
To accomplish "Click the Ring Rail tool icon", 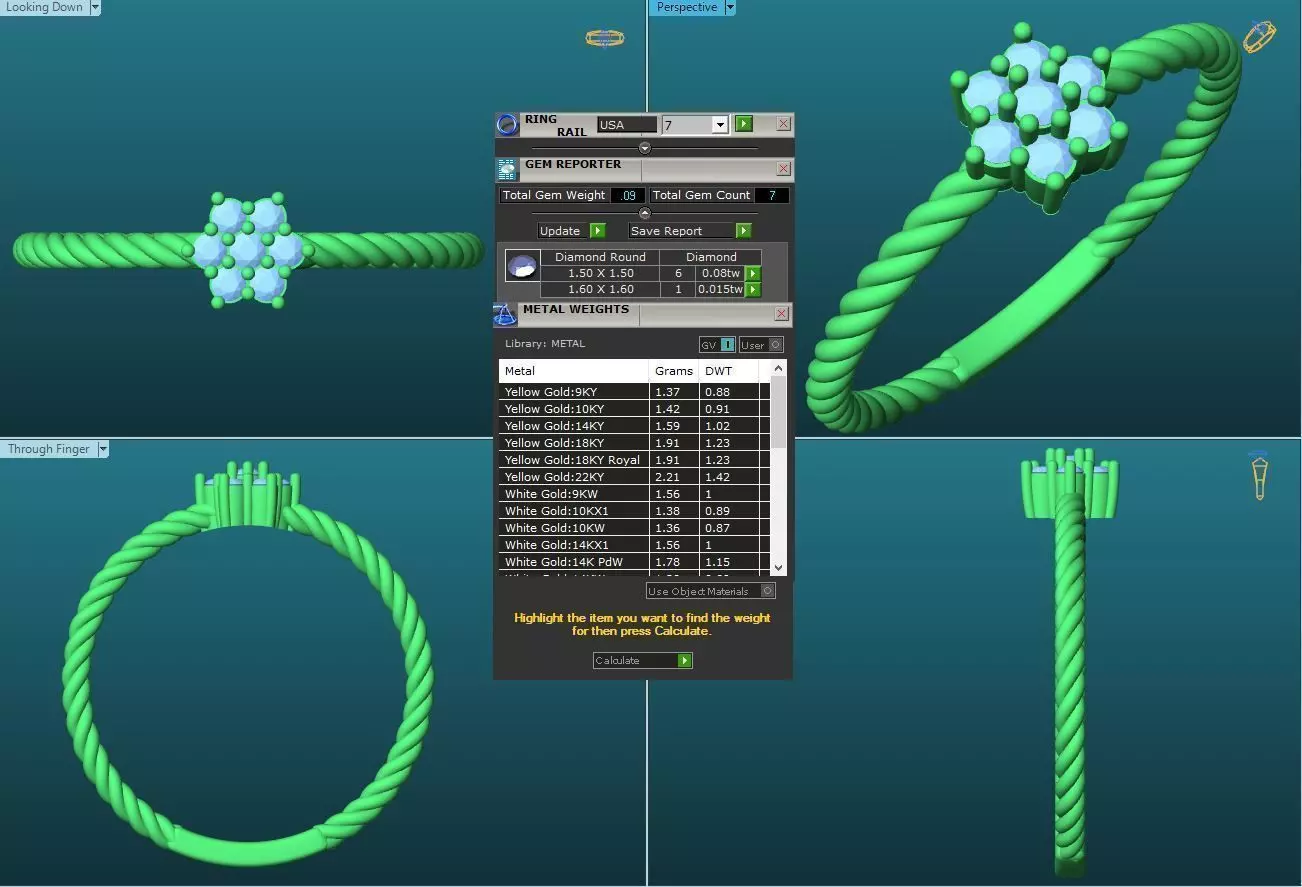I will (x=507, y=124).
